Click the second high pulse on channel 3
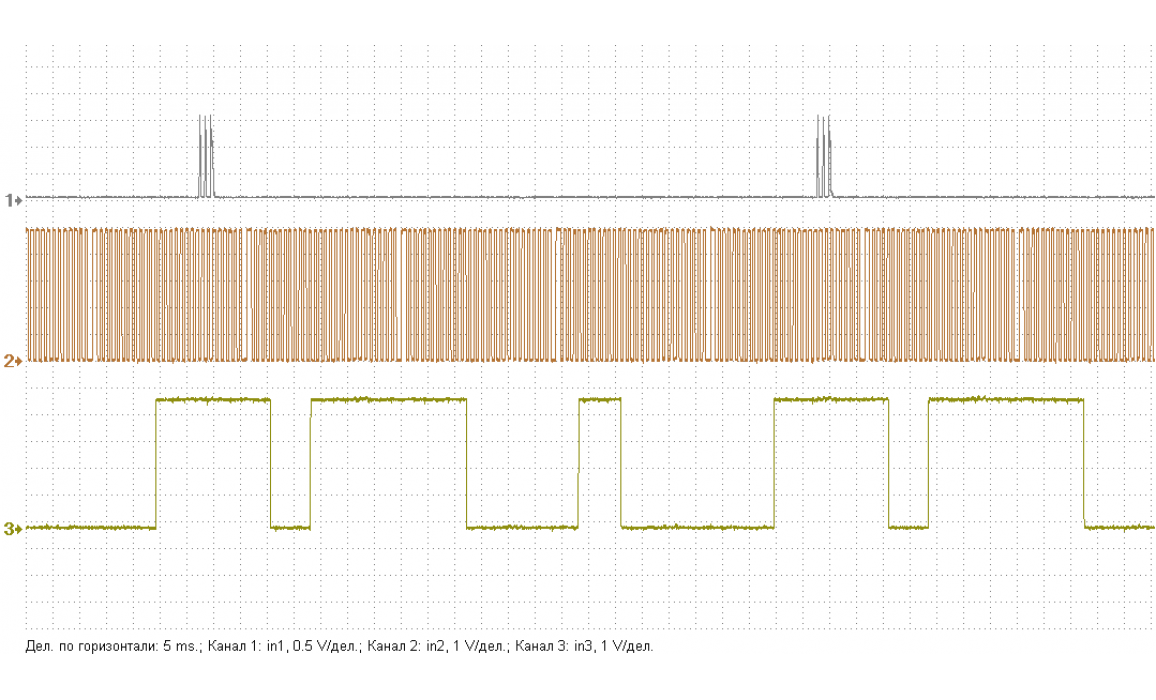The image size is (1156, 700). pyautogui.click(x=388, y=400)
